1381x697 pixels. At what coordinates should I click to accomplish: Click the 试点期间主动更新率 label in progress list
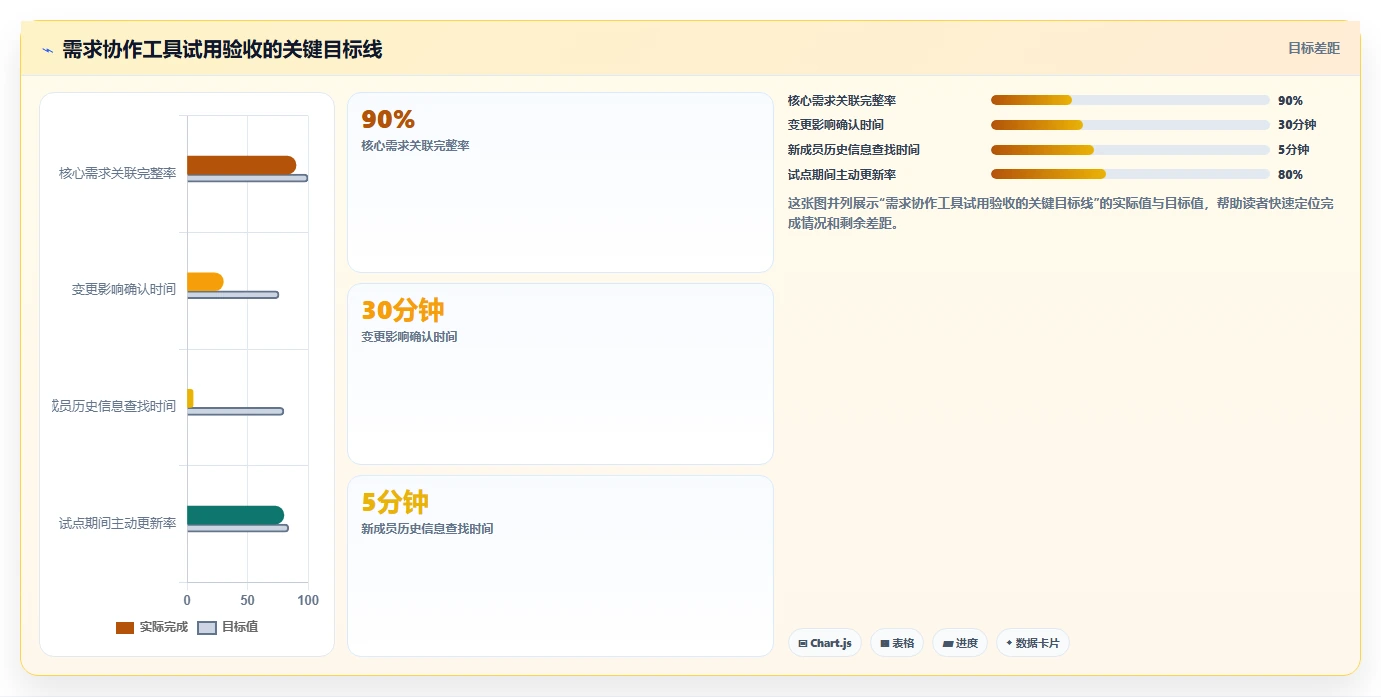[x=842, y=175]
